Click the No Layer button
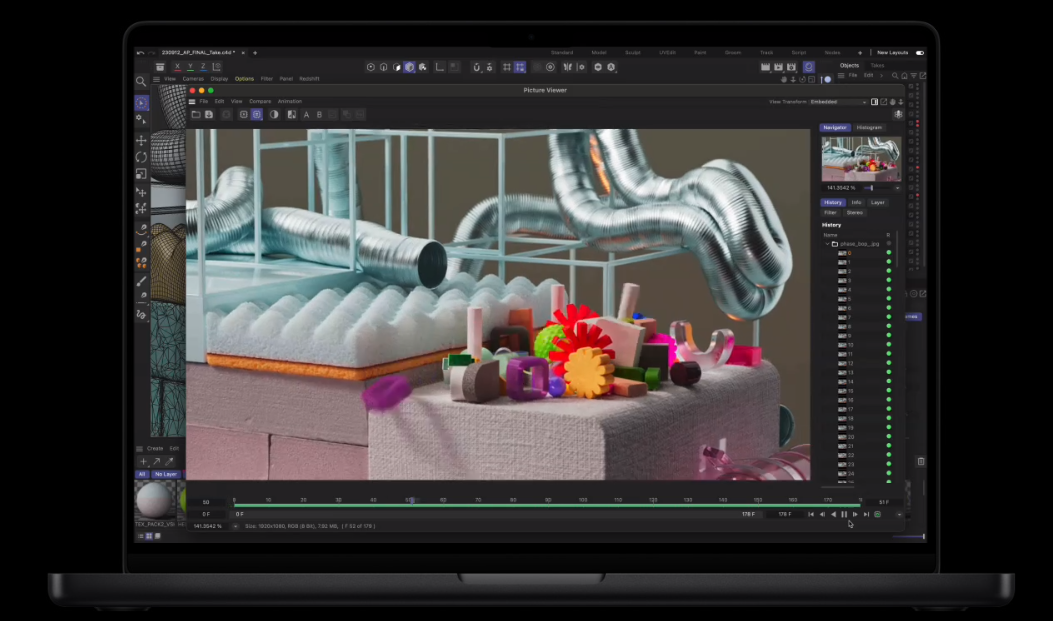This screenshot has width=1053, height=621. click(165, 474)
